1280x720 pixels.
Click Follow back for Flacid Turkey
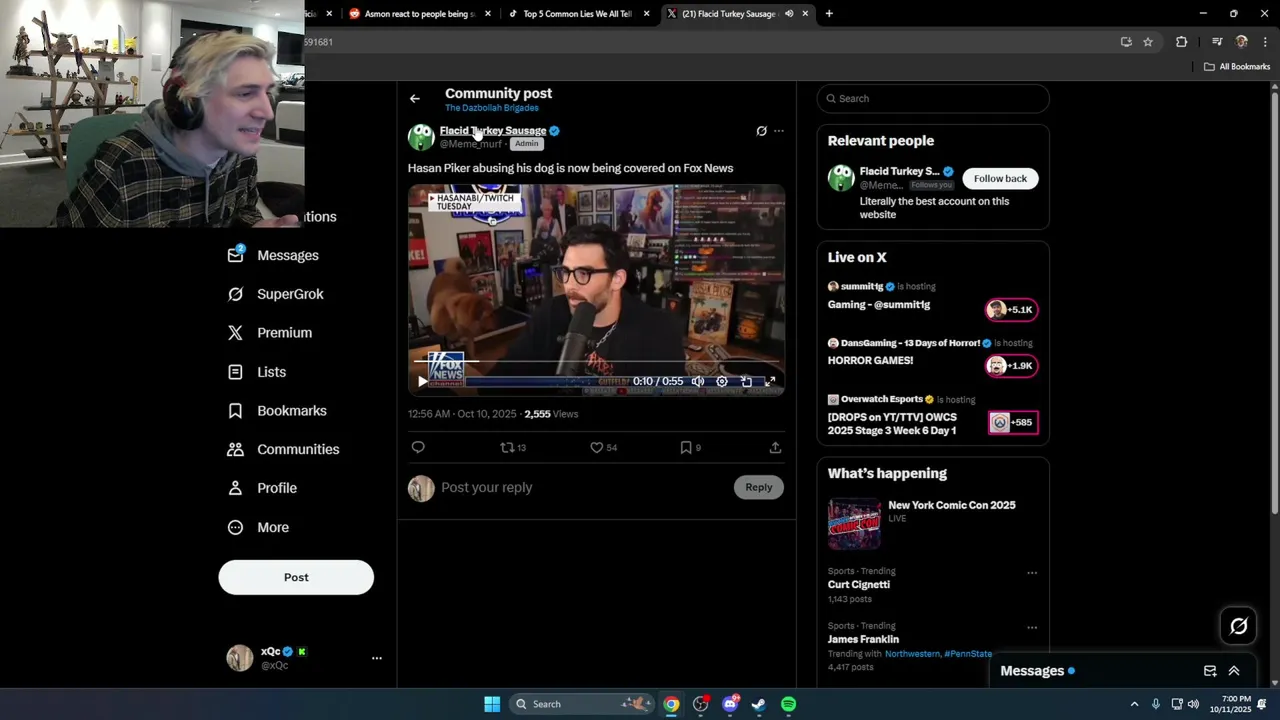point(1000,178)
